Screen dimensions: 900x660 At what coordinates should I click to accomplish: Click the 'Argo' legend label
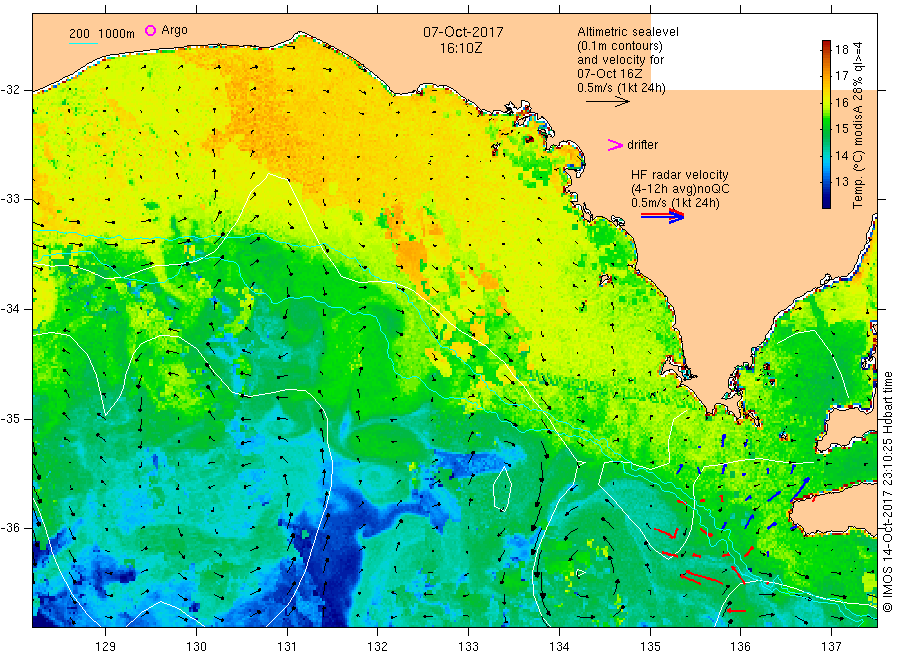174,30
